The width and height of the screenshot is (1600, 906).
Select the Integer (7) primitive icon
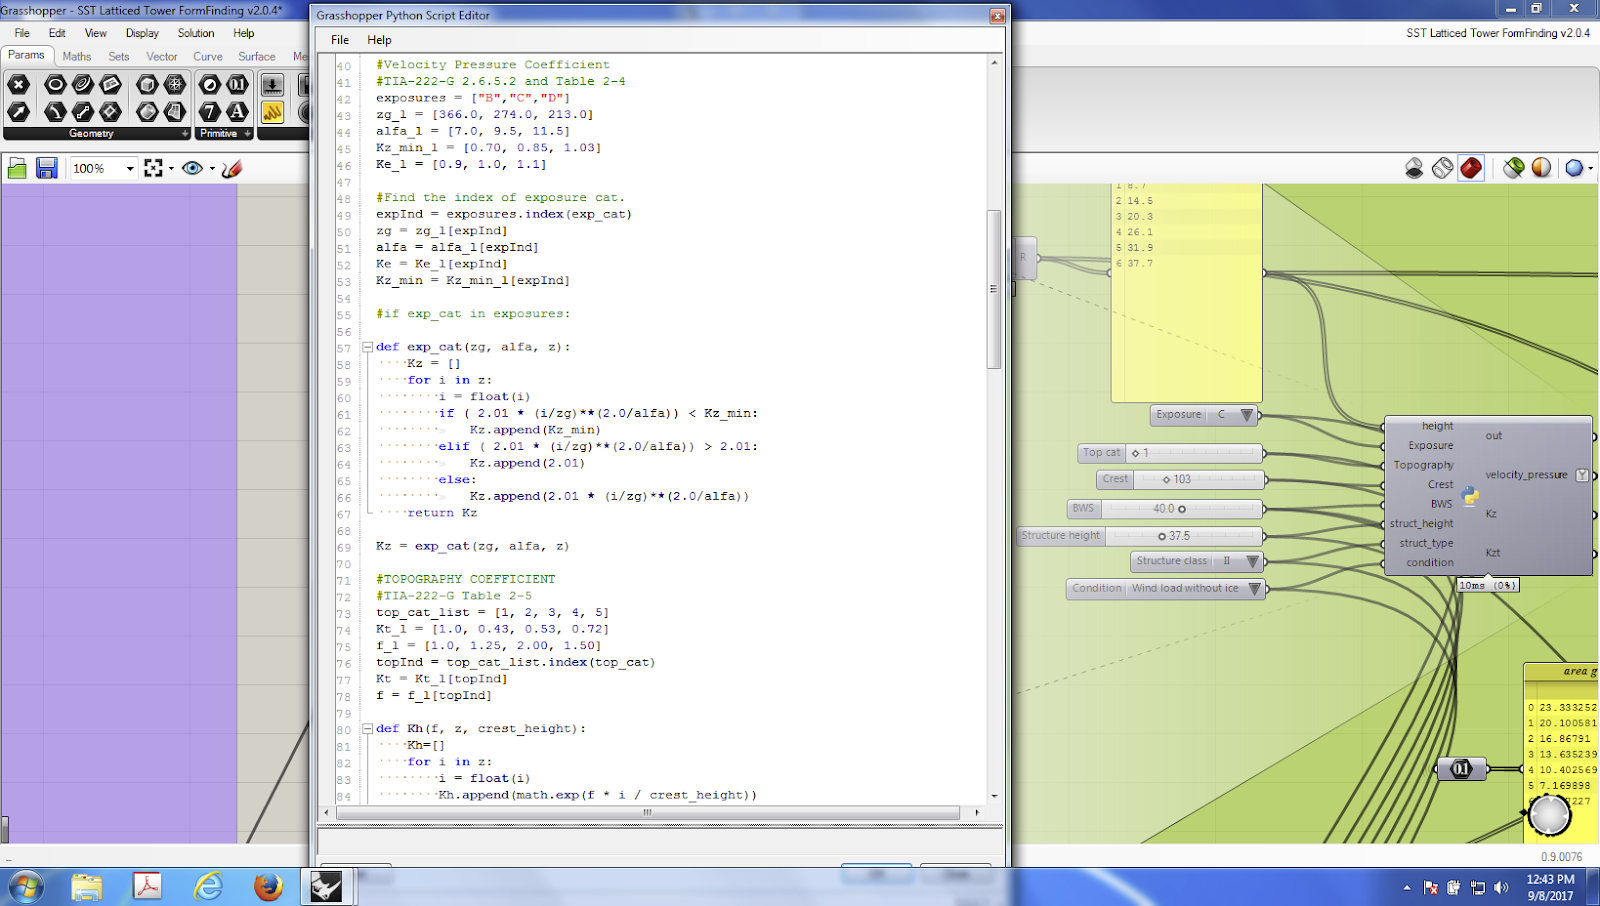pos(210,111)
